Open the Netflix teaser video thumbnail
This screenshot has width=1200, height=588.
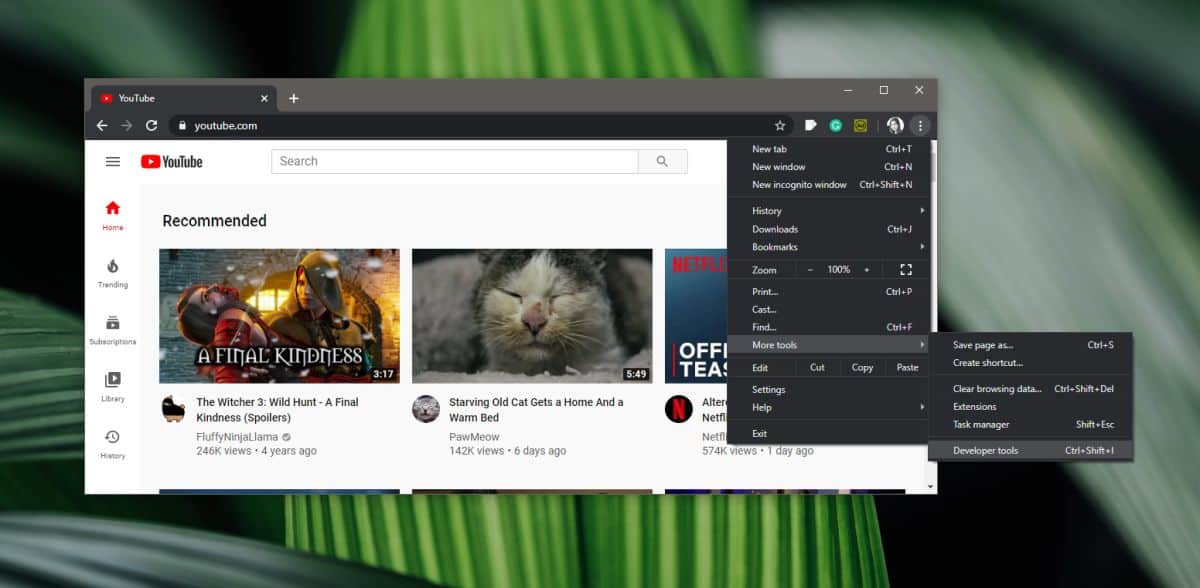[x=696, y=316]
